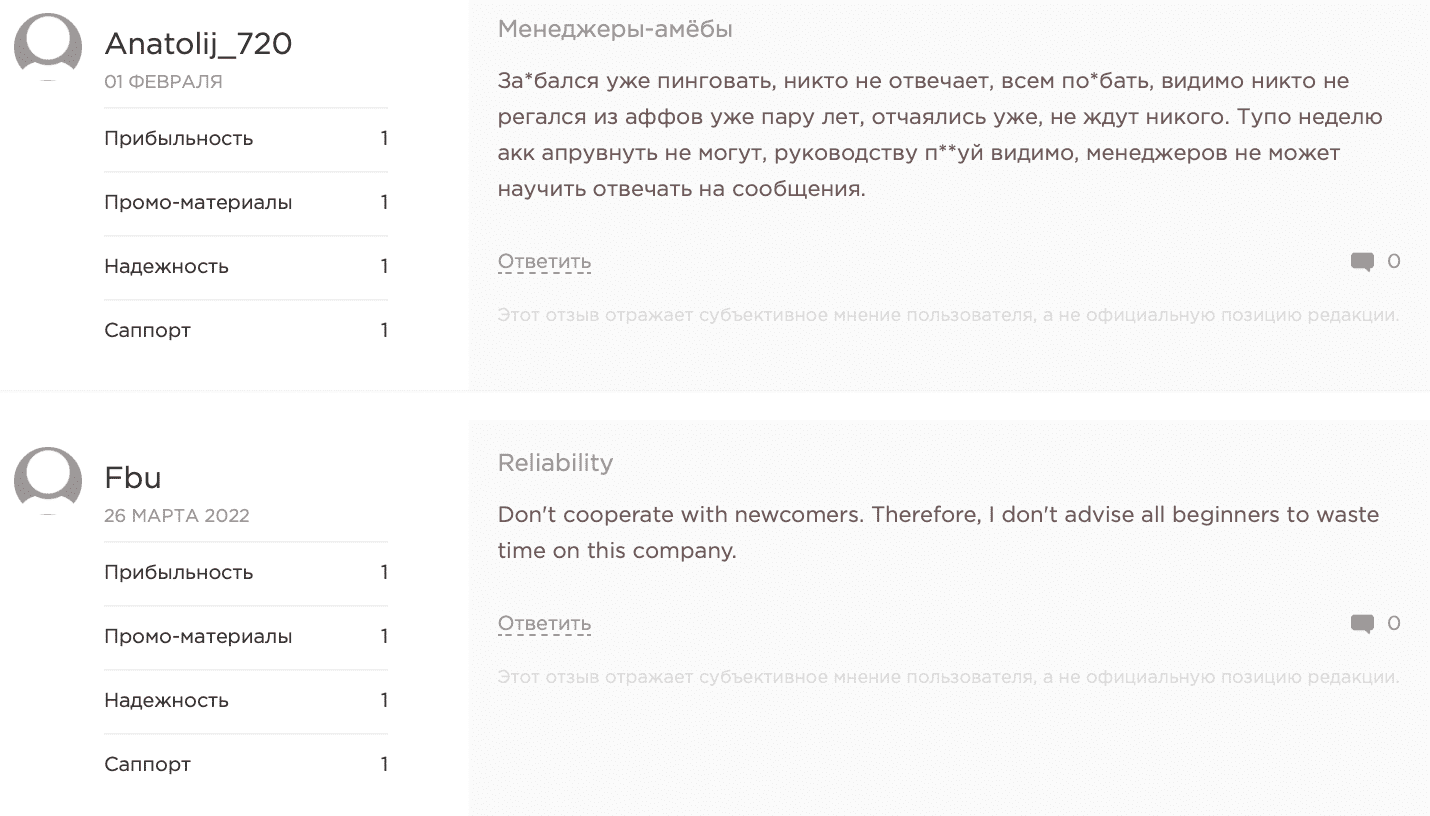The width and height of the screenshot is (1430, 816).
Task: Click the Fbu user avatar
Action: point(48,480)
